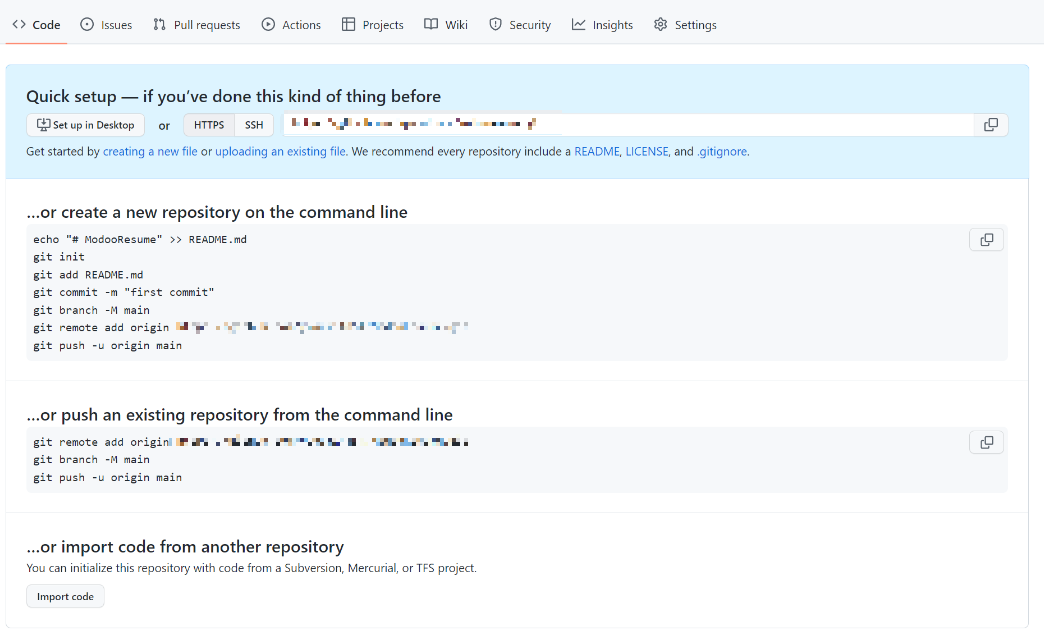This screenshot has height=634, width=1044.
Task: Copy the push existing repository commands
Action: [987, 442]
